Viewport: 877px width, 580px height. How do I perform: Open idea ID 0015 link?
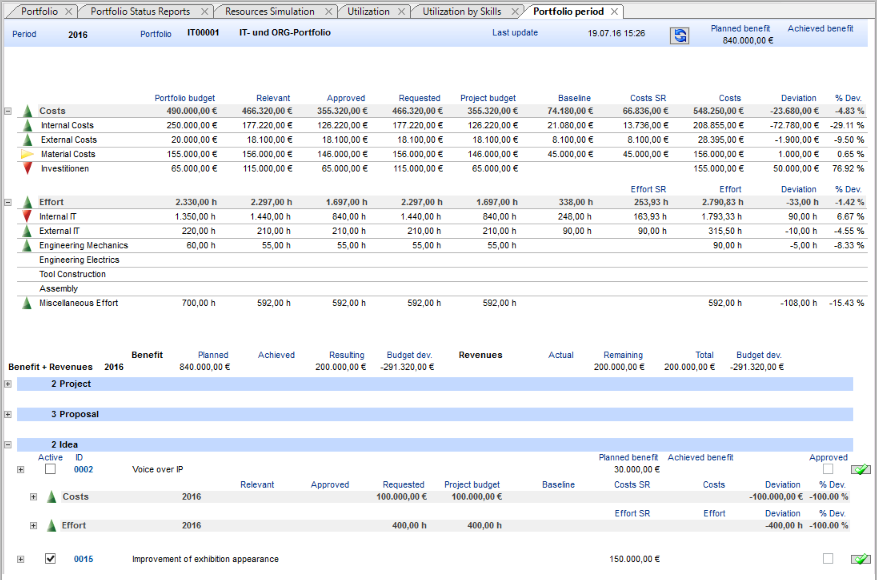point(83,559)
